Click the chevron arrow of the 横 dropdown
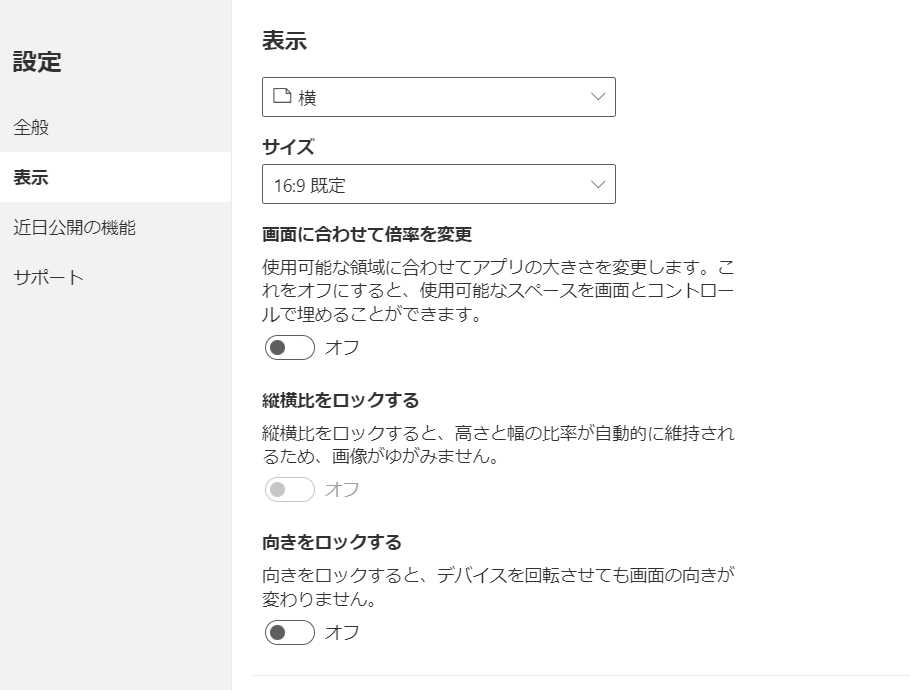 pyautogui.click(x=598, y=97)
